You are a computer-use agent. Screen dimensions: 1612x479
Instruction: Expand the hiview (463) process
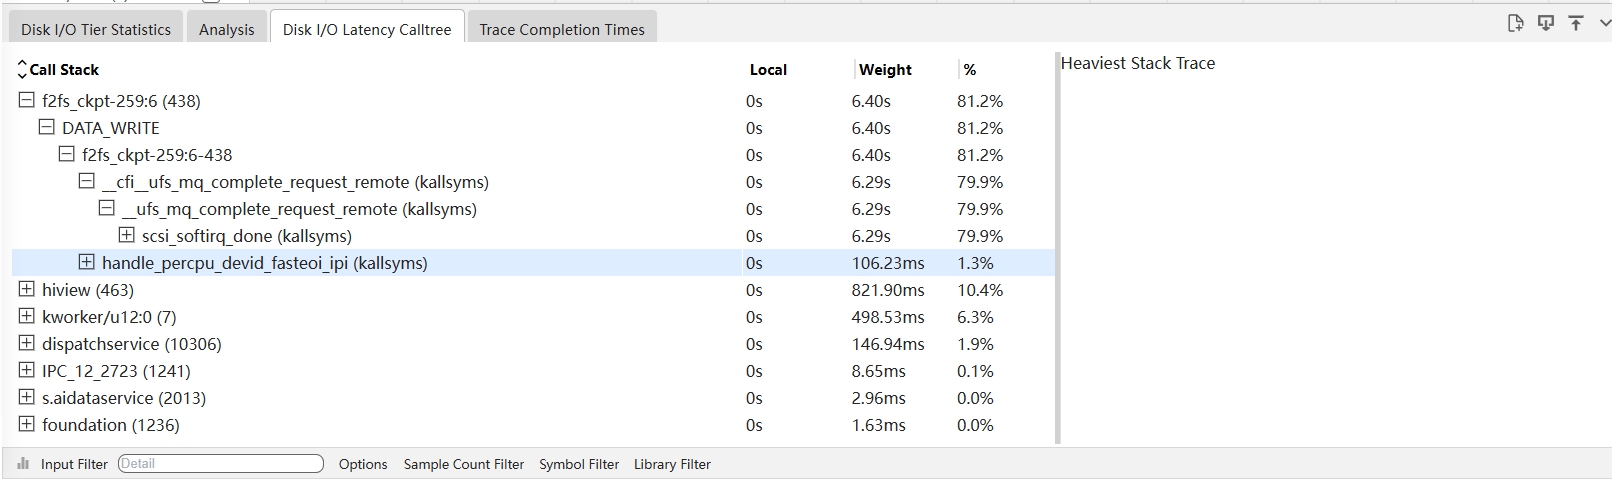[x=27, y=289]
